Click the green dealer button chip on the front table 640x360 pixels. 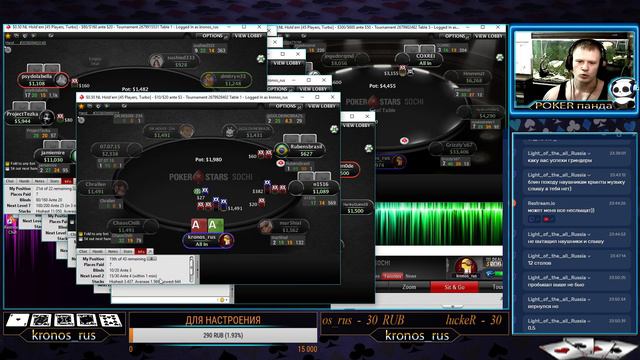[198, 191]
